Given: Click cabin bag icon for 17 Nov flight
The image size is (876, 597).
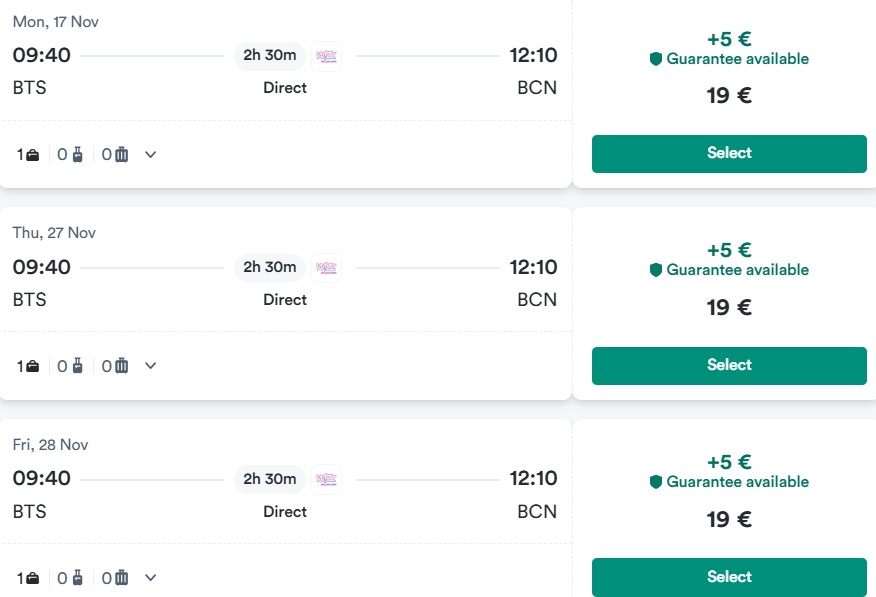Looking at the screenshot, I should click(x=78, y=155).
